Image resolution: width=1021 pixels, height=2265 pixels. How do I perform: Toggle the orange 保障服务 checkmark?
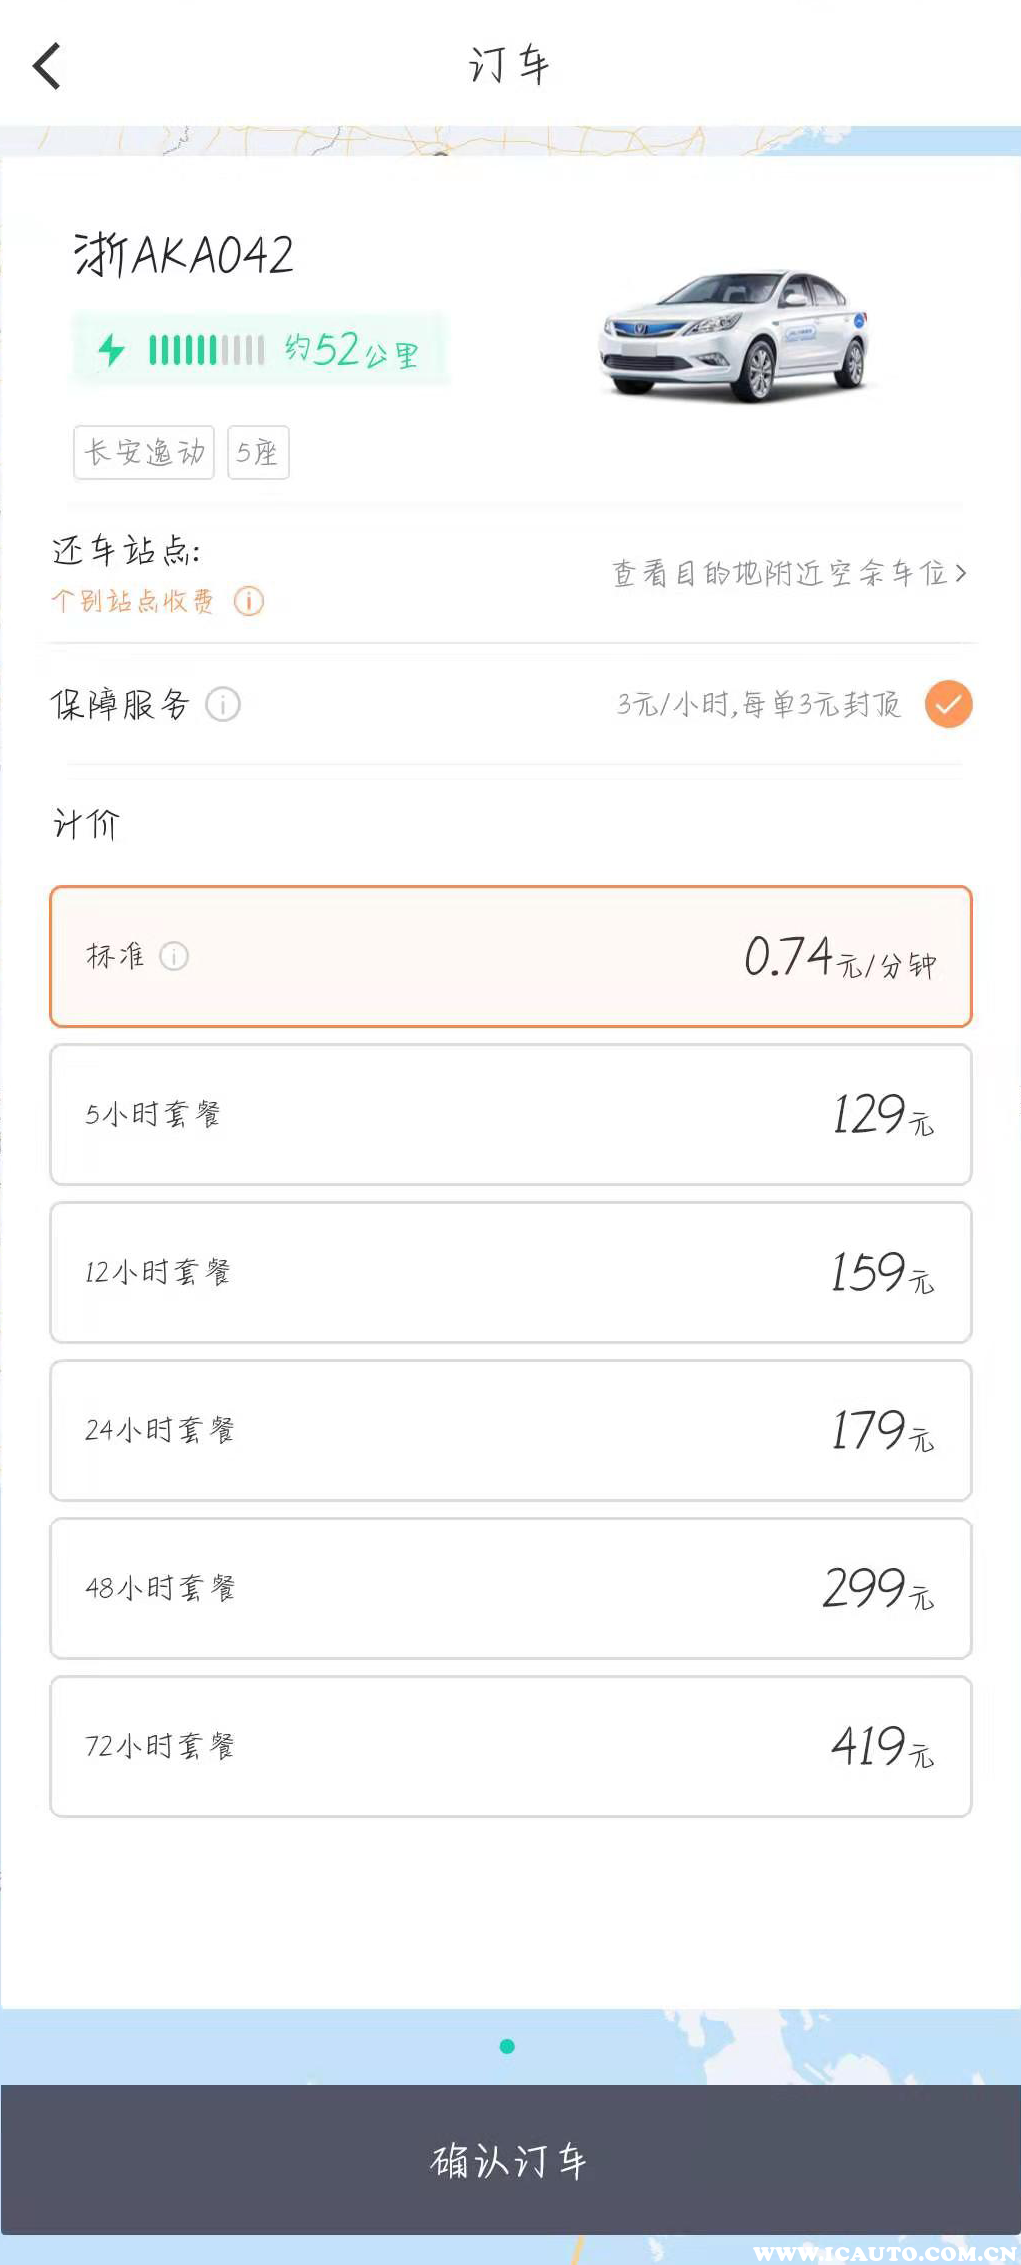(x=948, y=704)
